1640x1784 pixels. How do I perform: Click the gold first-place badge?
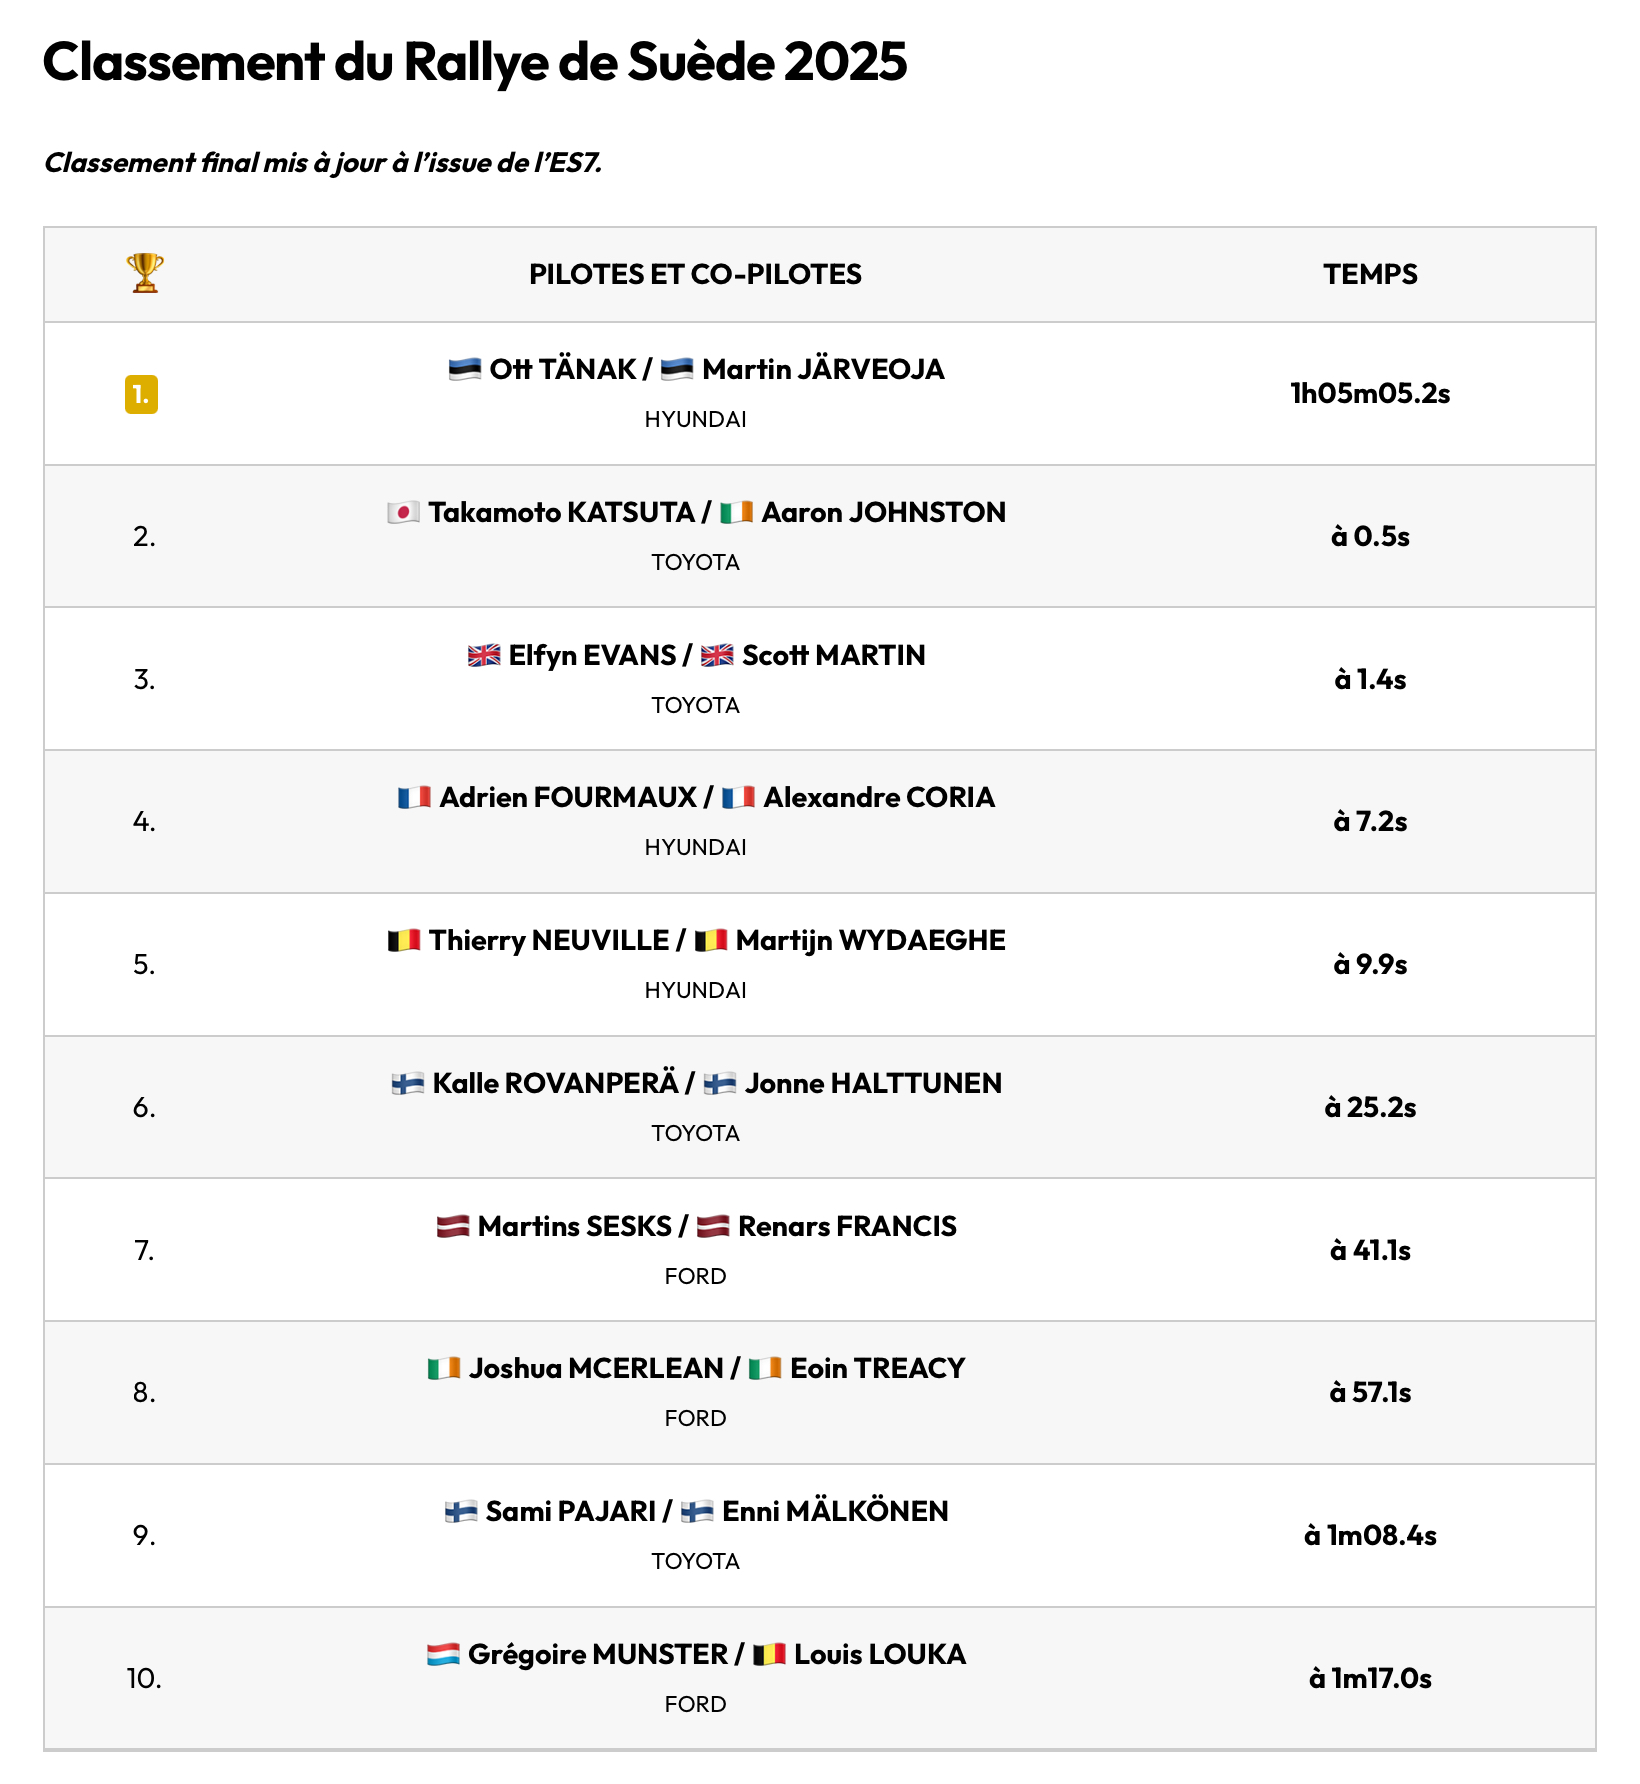pyautogui.click(x=141, y=394)
